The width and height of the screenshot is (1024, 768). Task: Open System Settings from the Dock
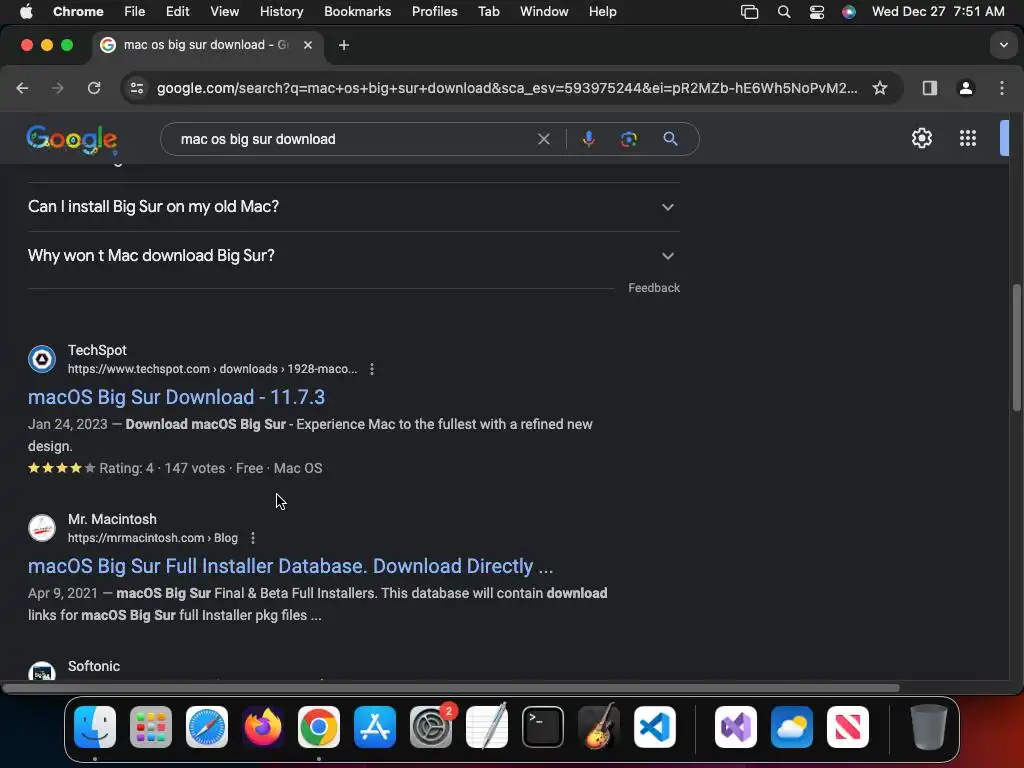[431, 727]
